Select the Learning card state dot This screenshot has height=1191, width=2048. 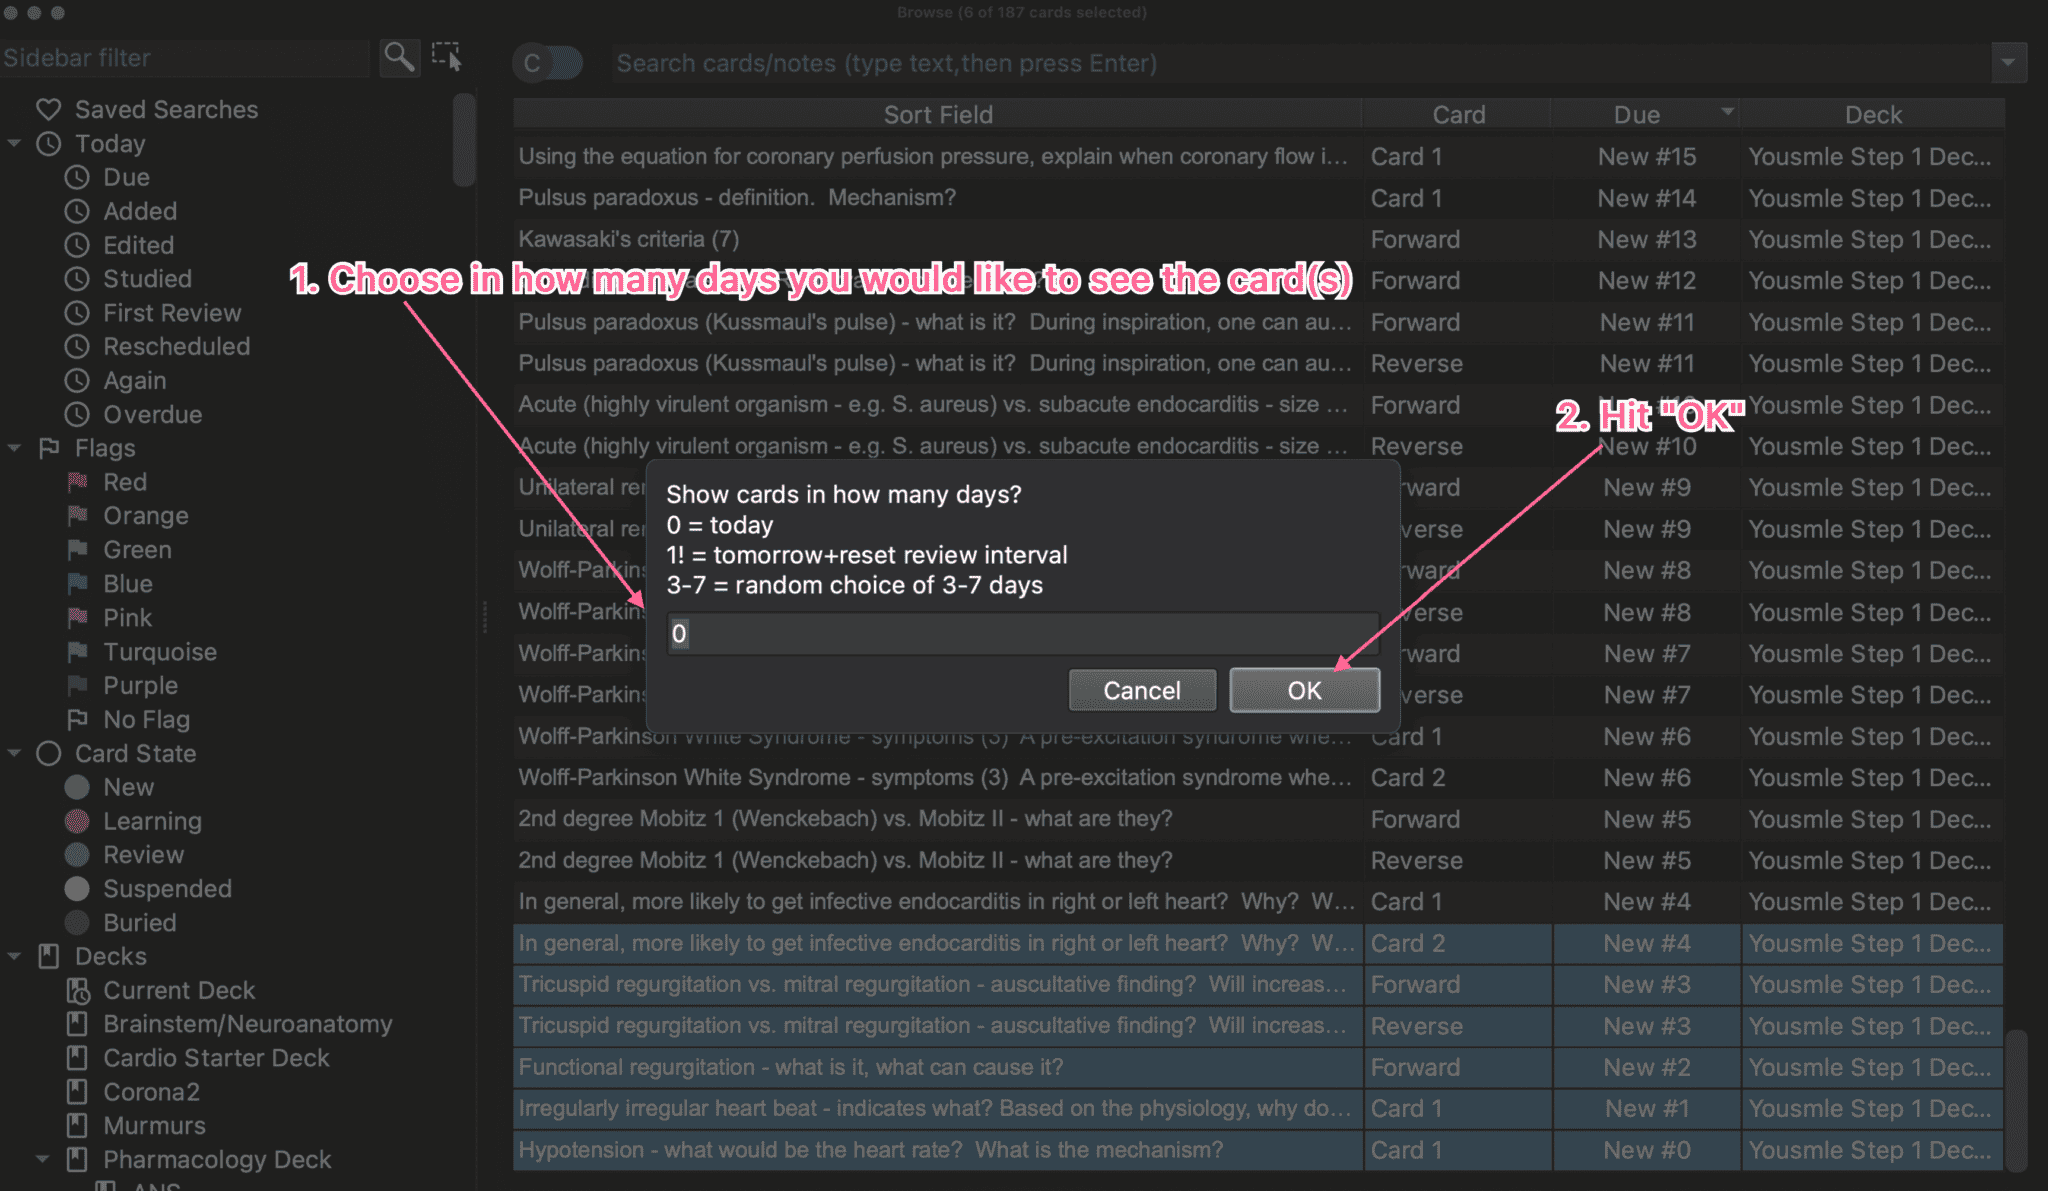coord(77,820)
